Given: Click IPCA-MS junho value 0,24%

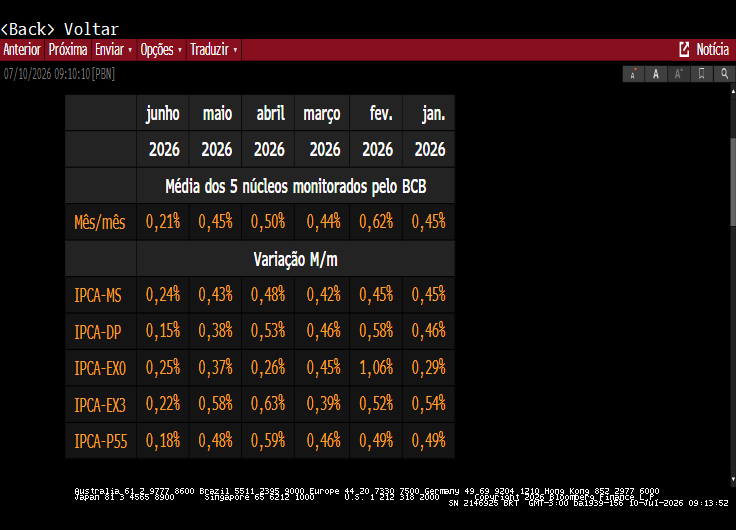Looking at the screenshot, I should pos(163,294).
